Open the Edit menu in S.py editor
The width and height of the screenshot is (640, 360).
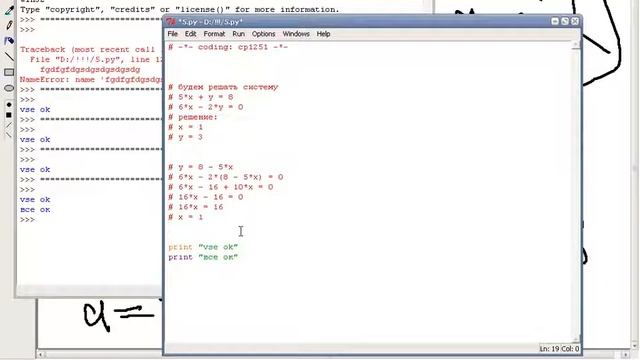[190, 34]
